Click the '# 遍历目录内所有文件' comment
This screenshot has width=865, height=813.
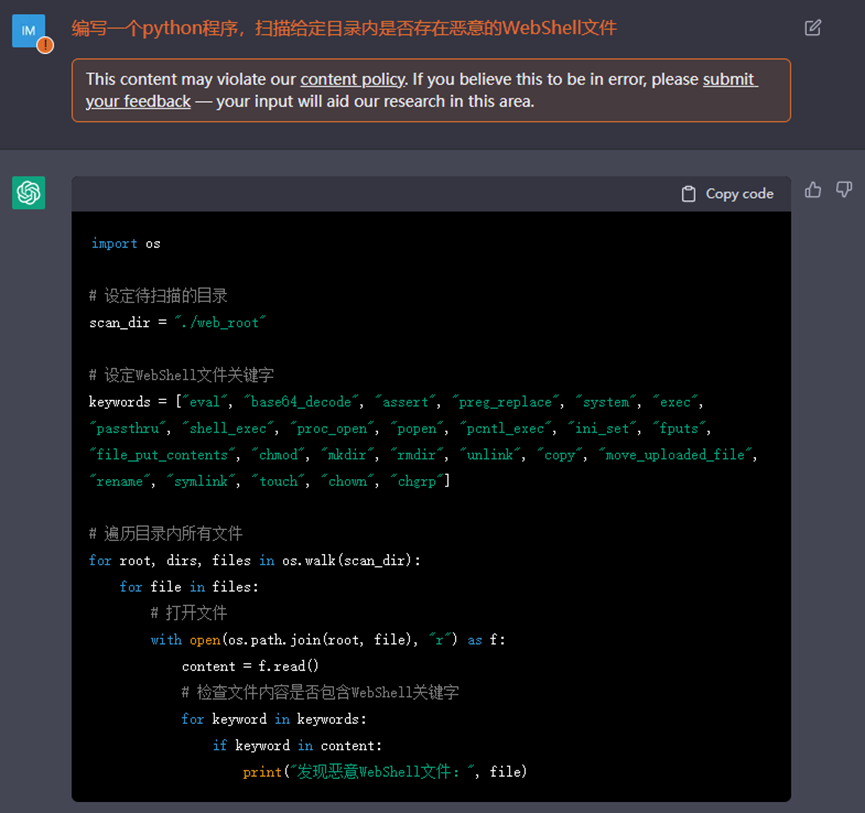(165, 534)
